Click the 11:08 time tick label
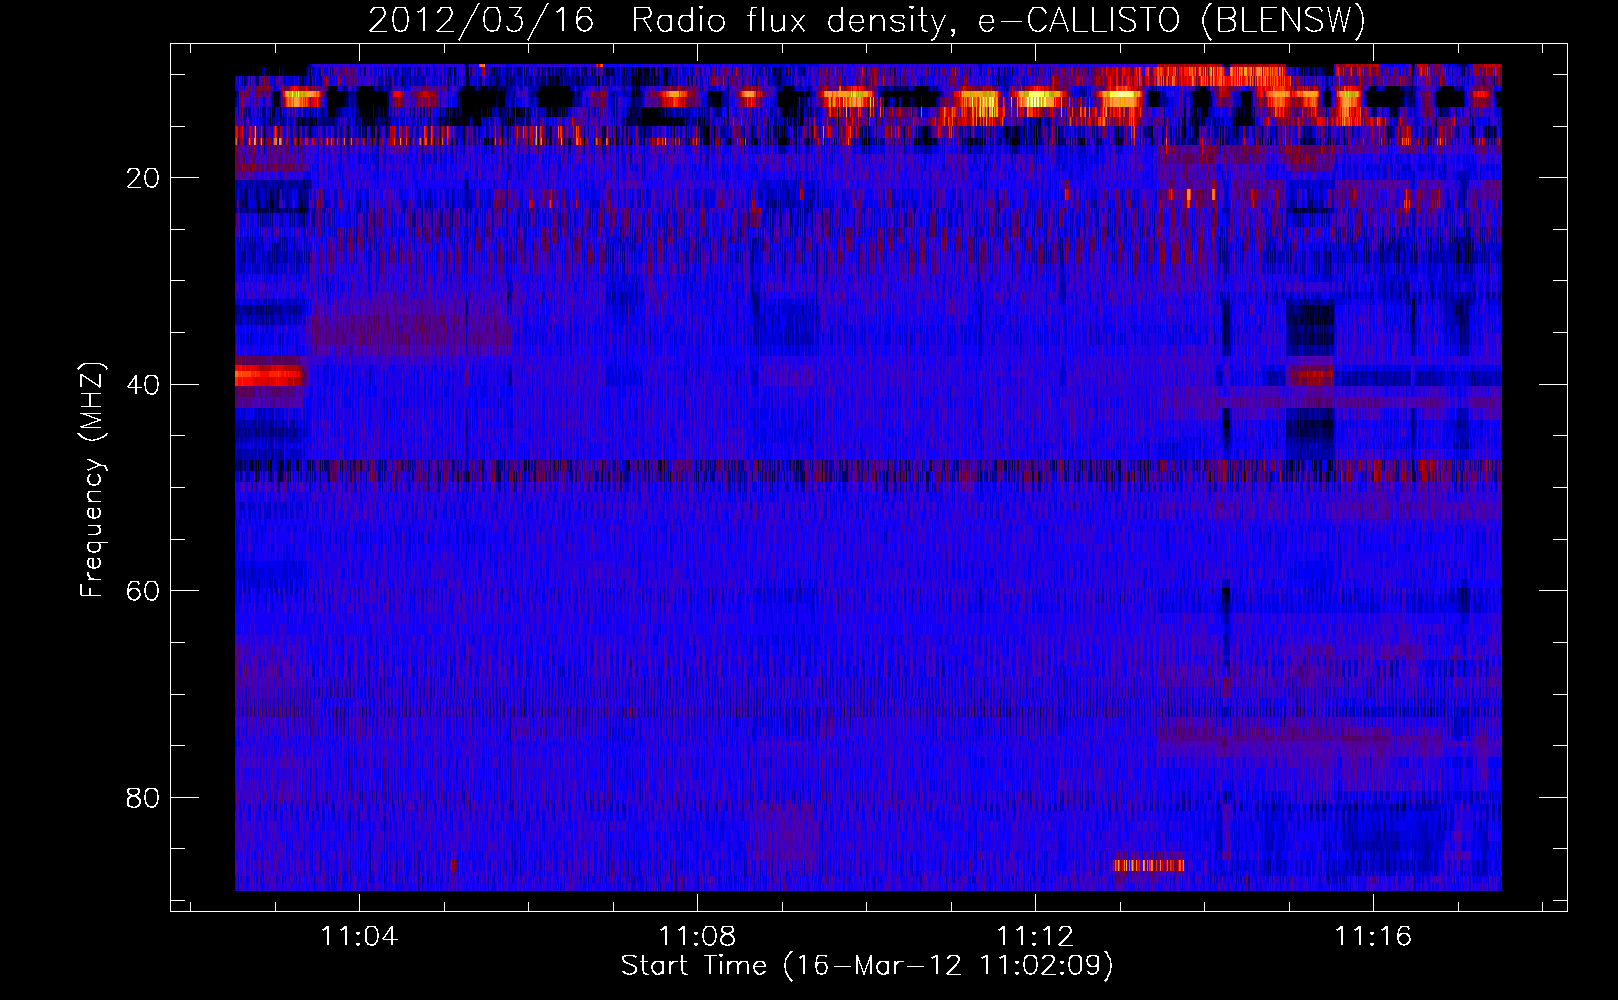This screenshot has width=1618, height=1000. pyautogui.click(x=697, y=936)
